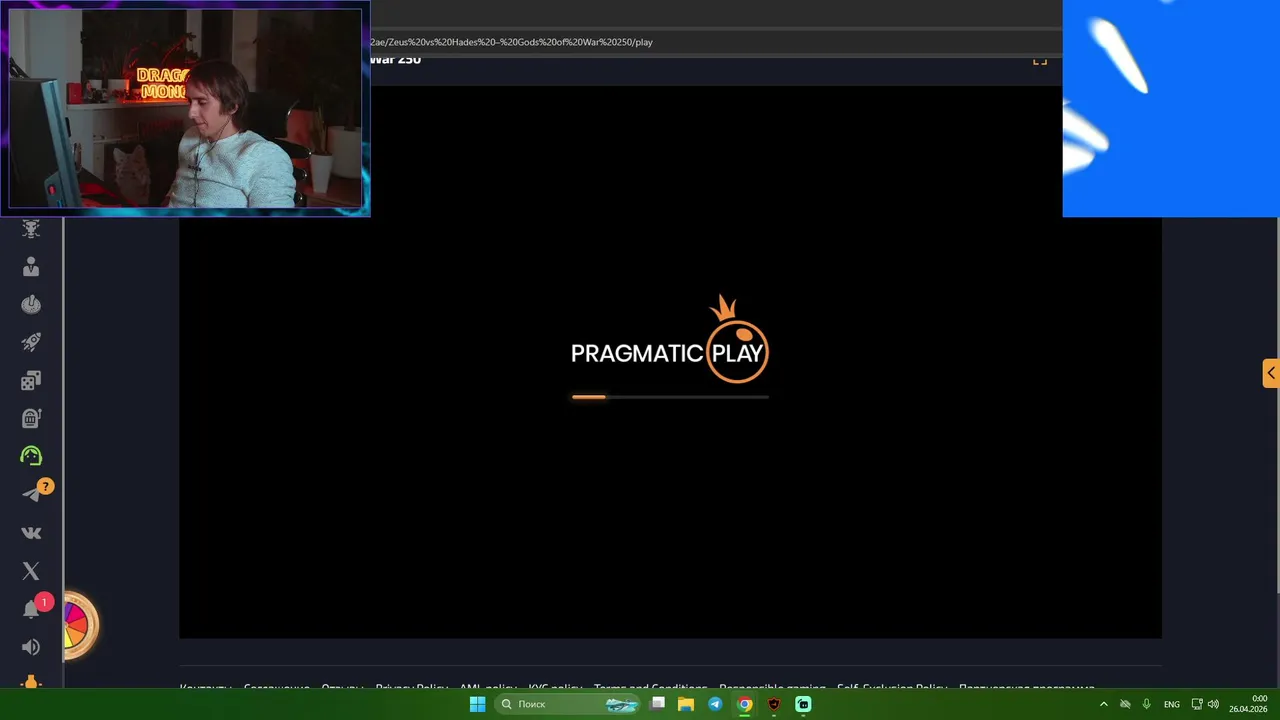Click the crossed-out cloud sync tray icon
This screenshot has height=720, width=1280.
(1125, 704)
